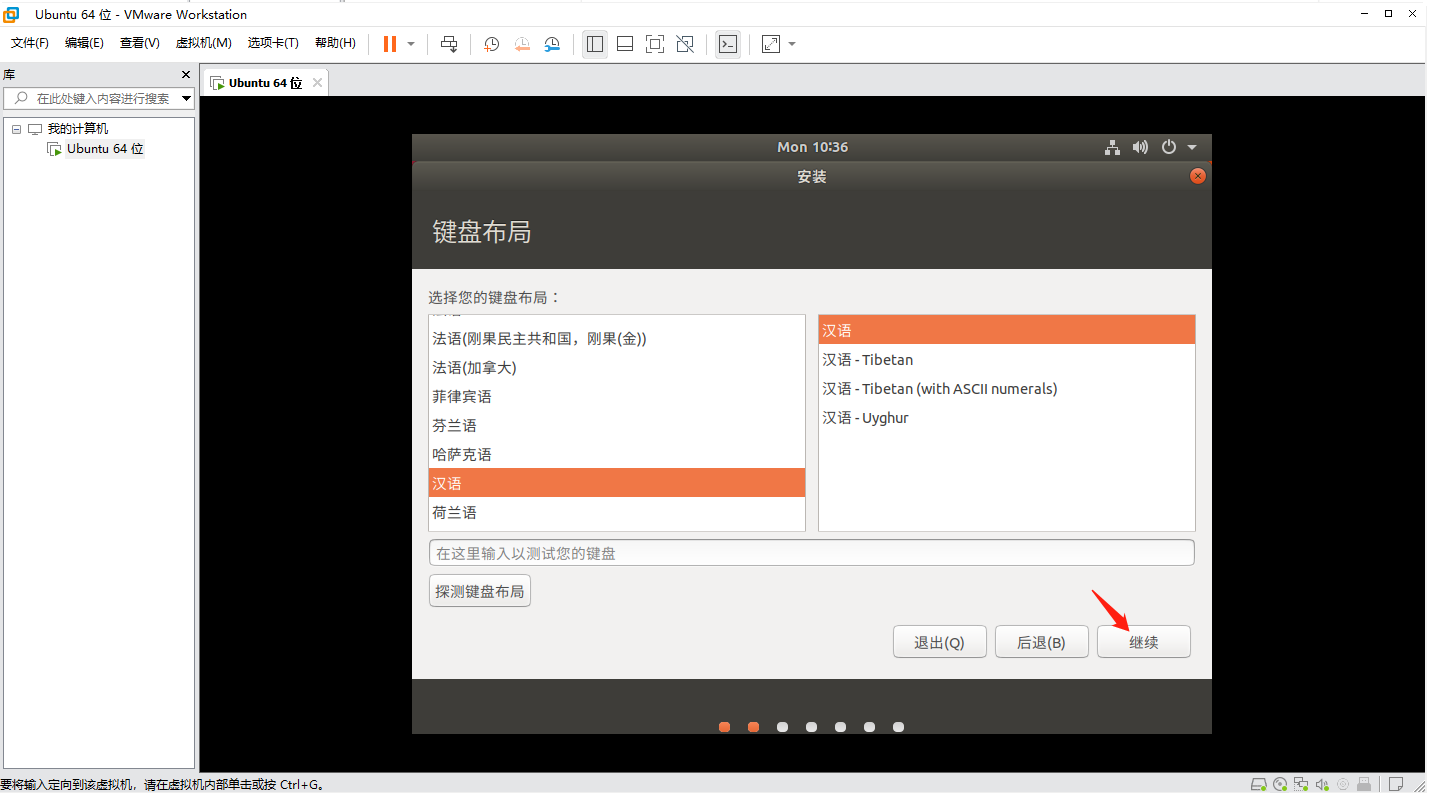1429x793 pixels.
Task: Open the power options dropdown arrow
Action: click(x=411, y=44)
